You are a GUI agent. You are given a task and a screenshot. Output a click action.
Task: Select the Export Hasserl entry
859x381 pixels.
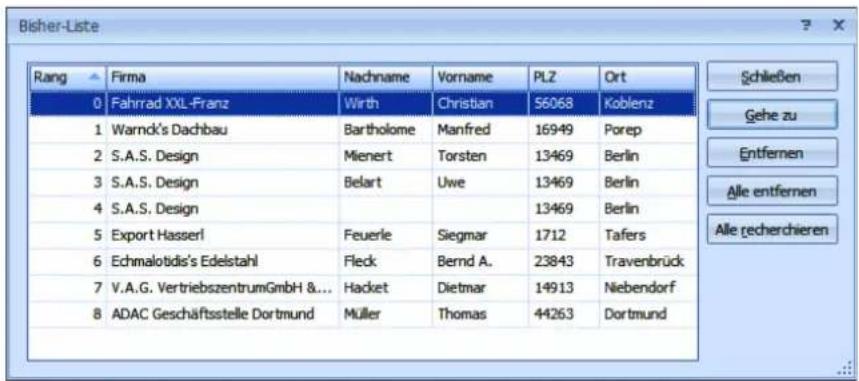363,235
